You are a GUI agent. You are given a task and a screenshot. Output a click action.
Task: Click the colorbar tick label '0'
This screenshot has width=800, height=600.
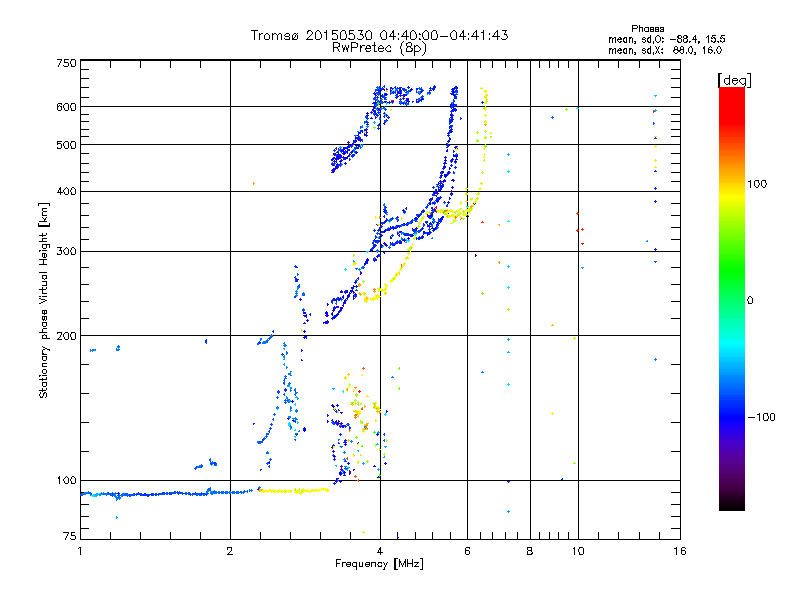tap(749, 301)
